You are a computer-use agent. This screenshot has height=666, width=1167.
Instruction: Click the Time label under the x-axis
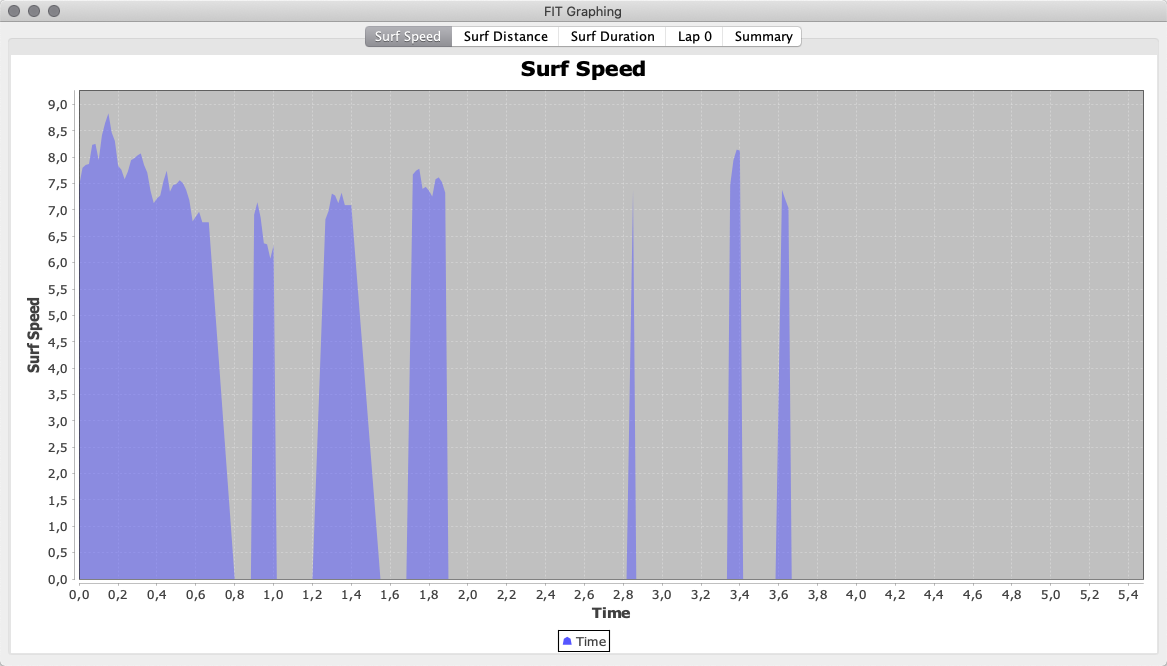pyautogui.click(x=611, y=613)
